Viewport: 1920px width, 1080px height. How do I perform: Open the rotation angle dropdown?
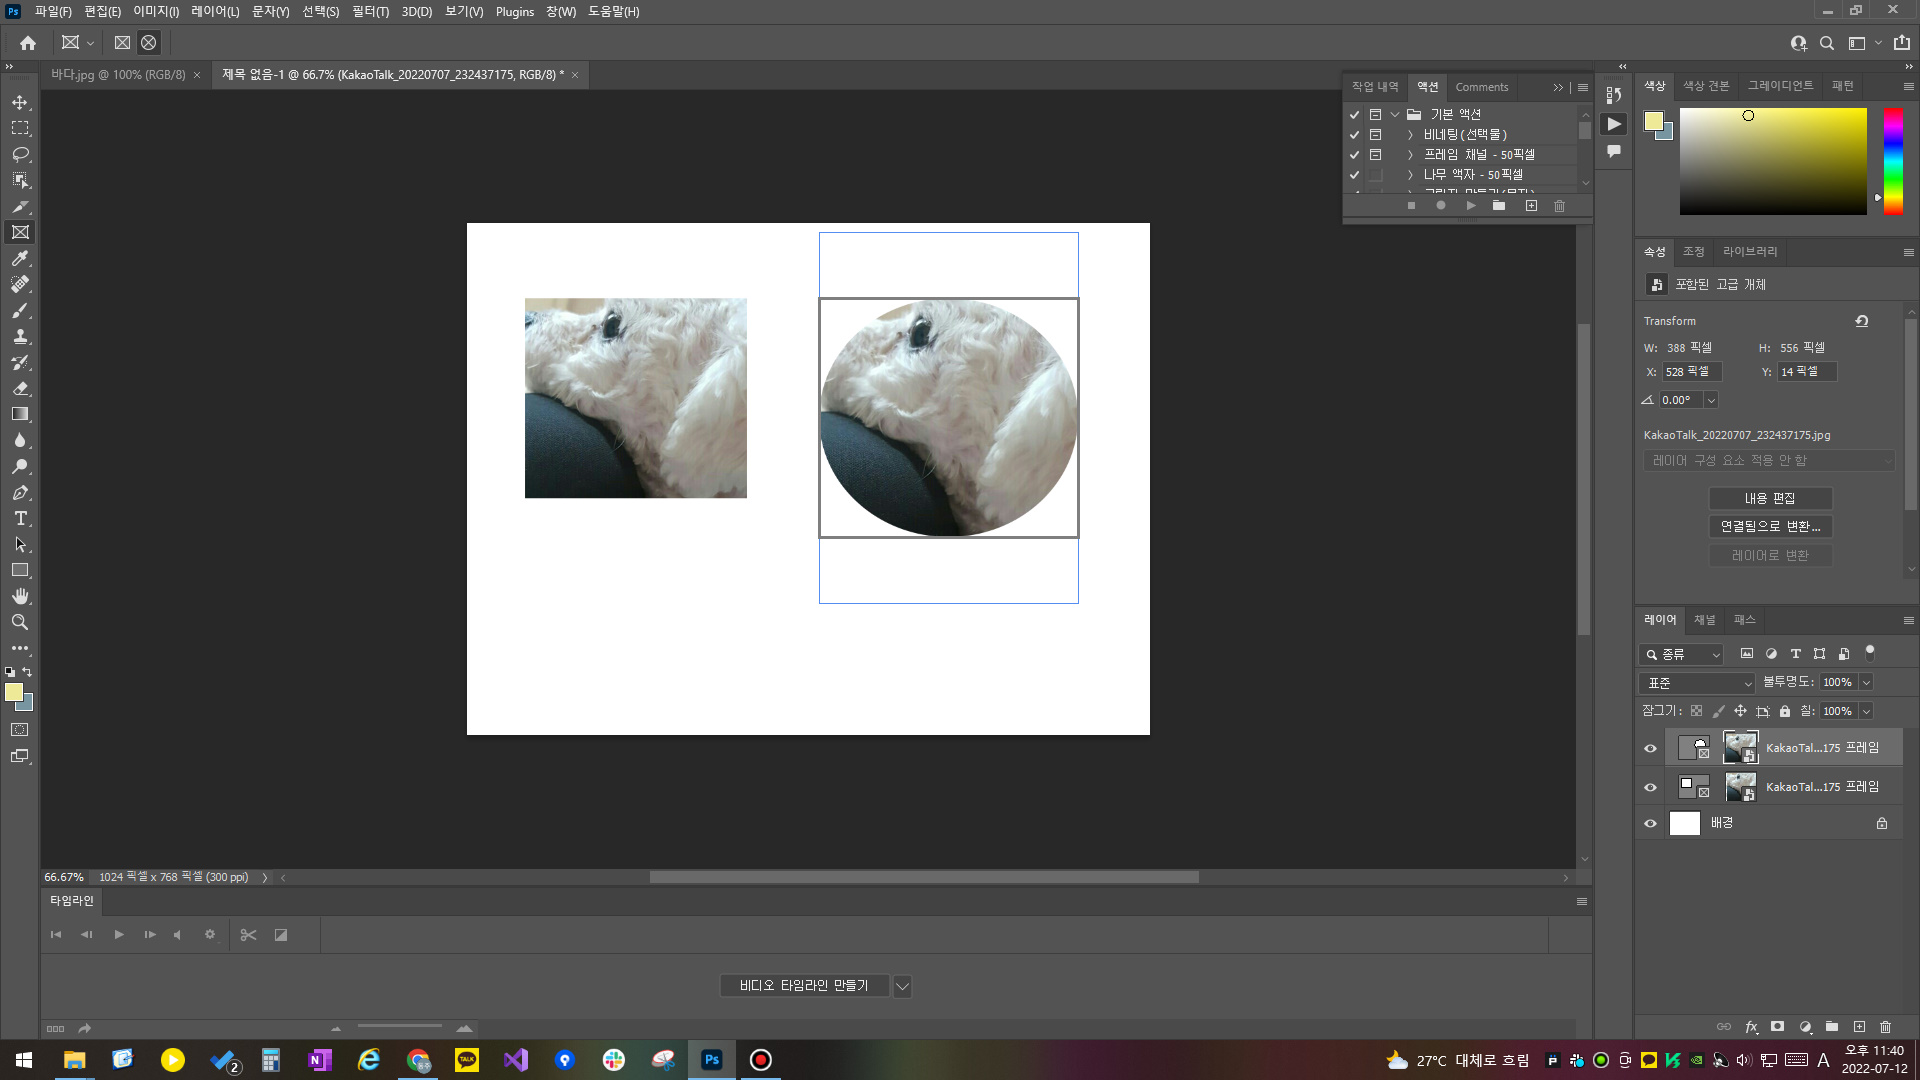tap(1711, 400)
